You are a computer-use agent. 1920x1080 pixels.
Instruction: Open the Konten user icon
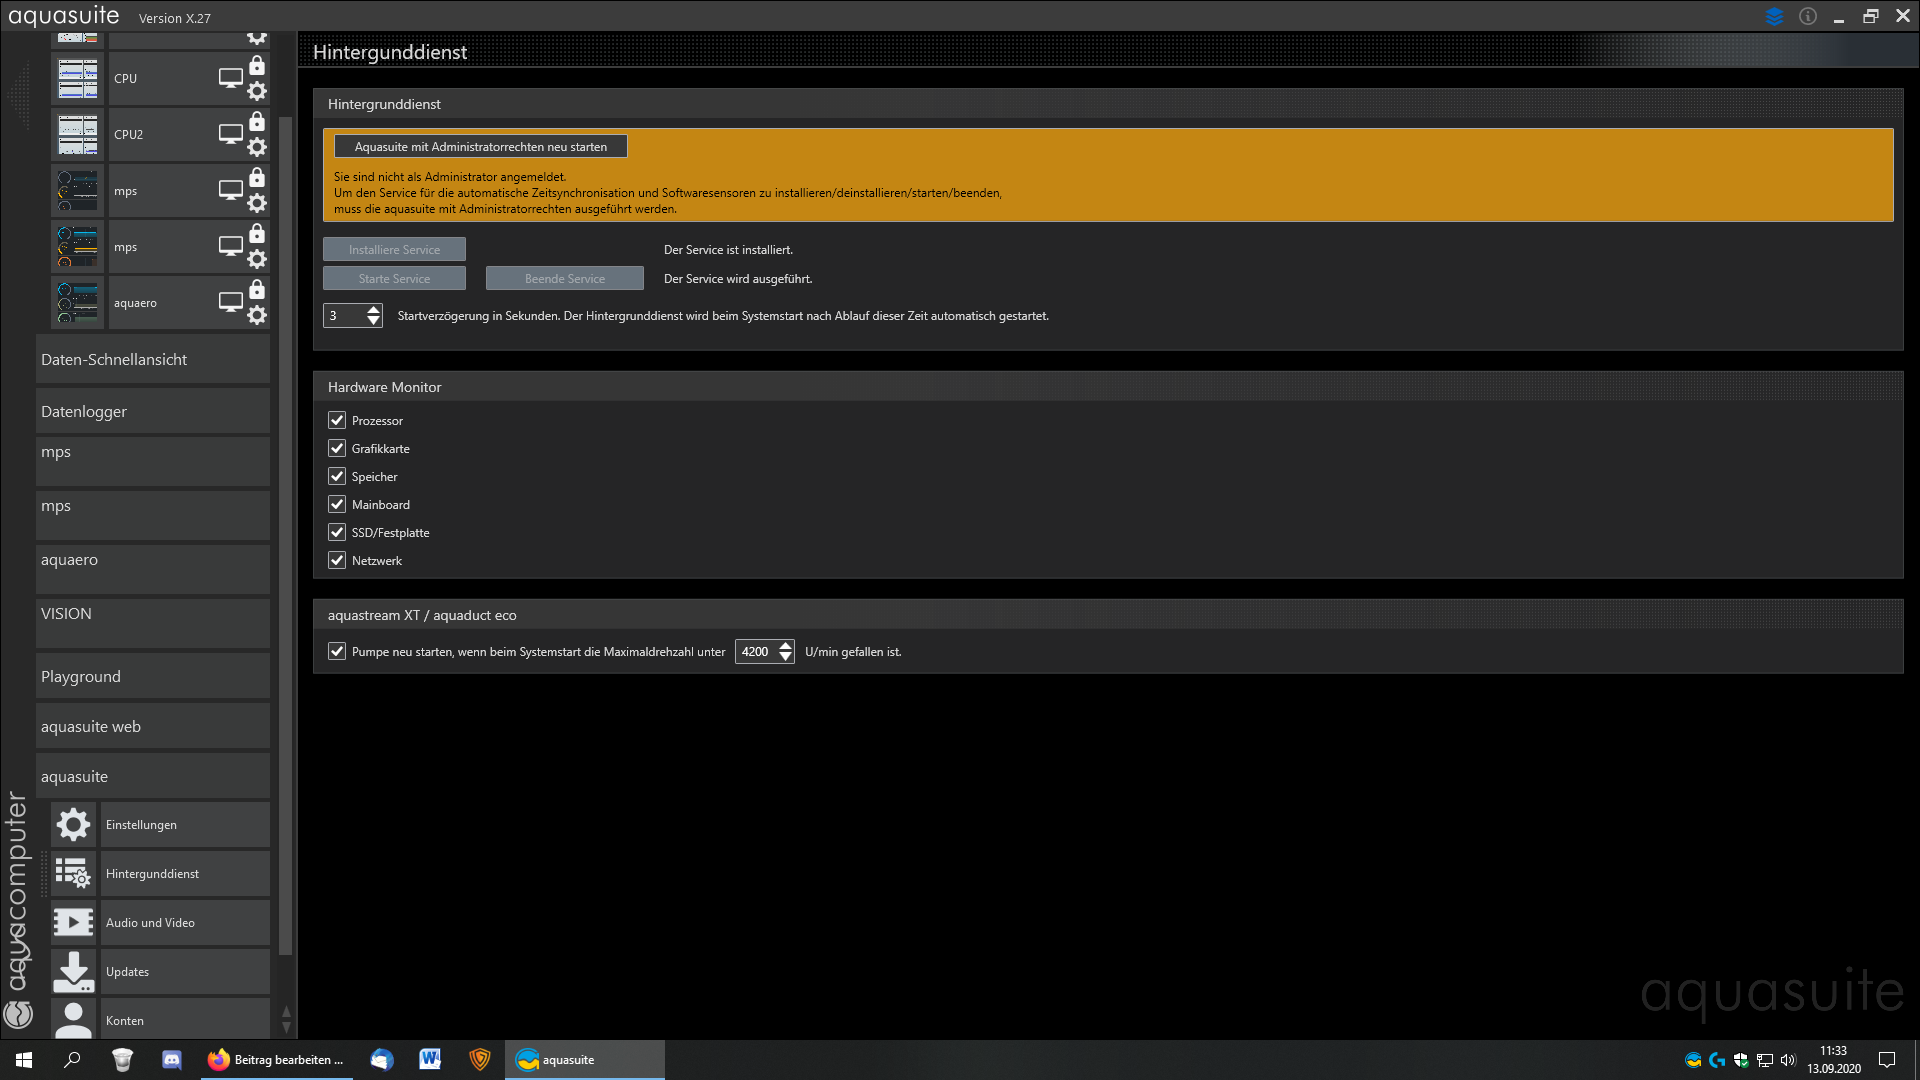(x=73, y=1019)
